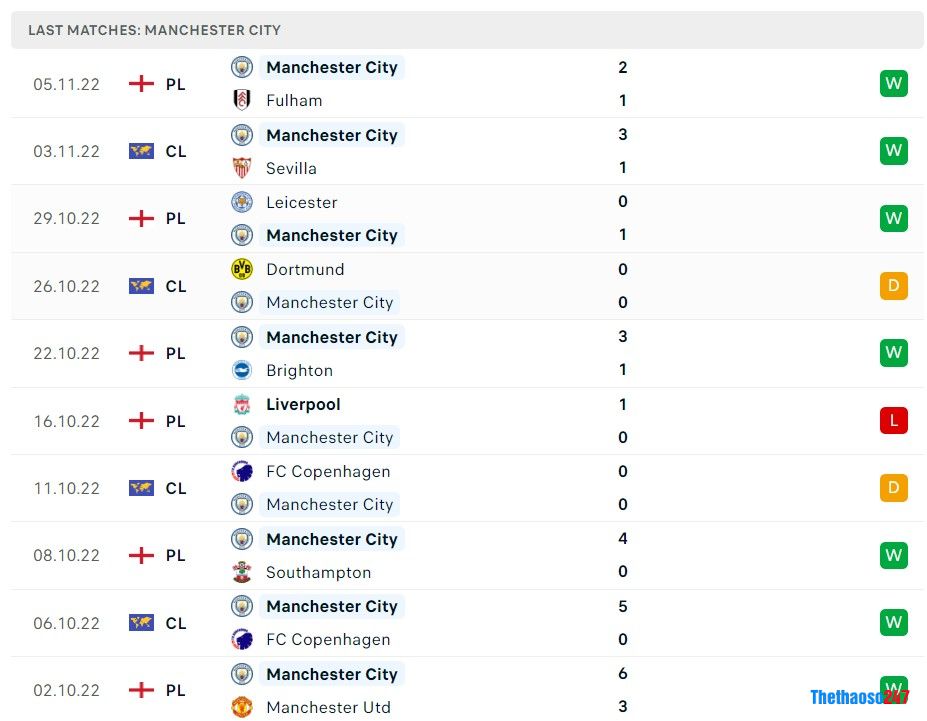
Task: Click the Fulham club crest icon
Action: 242,100
